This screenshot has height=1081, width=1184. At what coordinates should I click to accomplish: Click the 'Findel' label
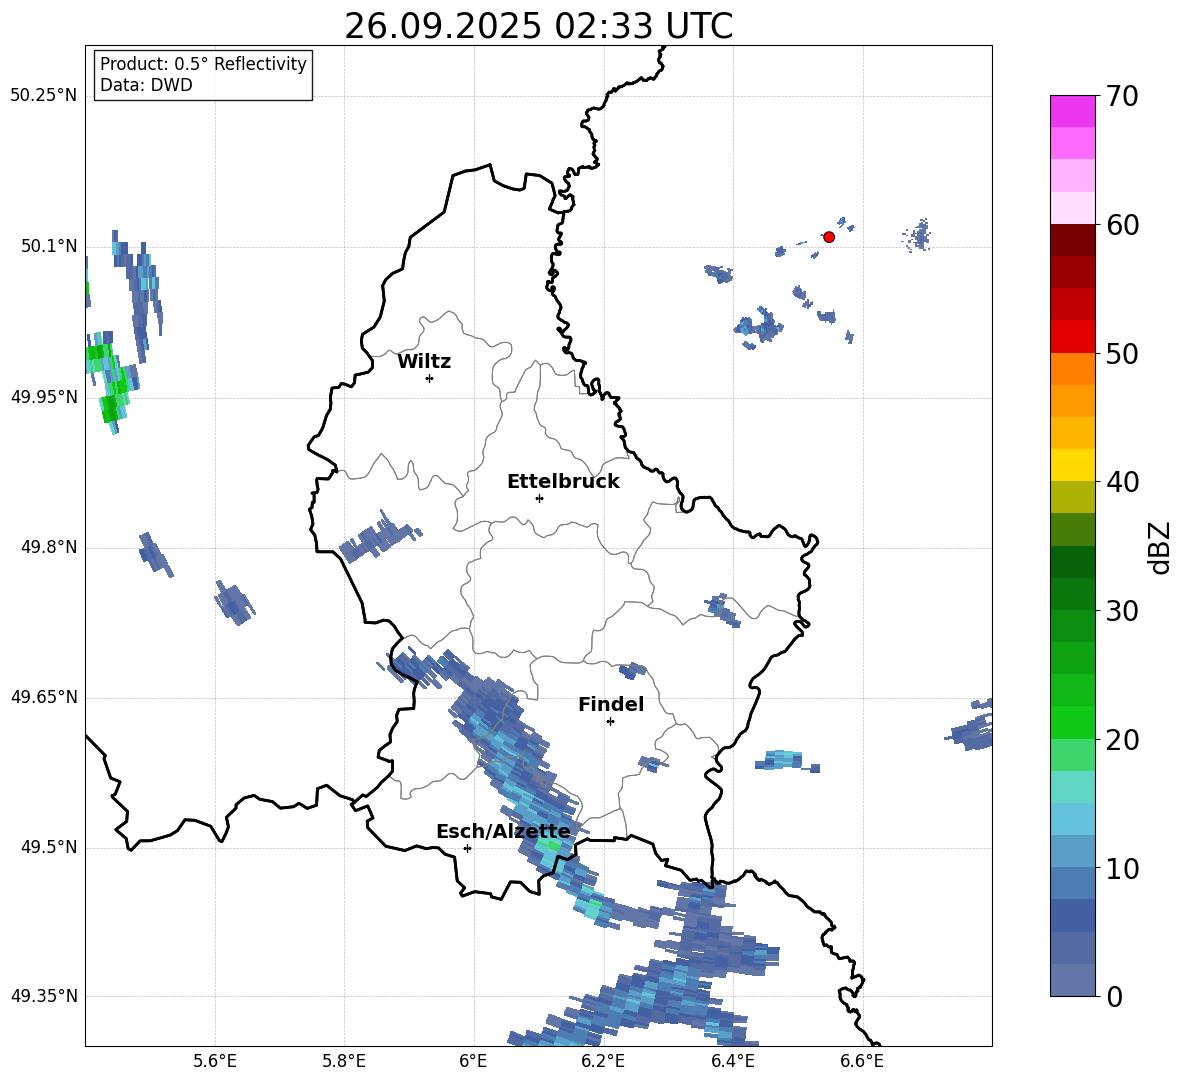(611, 704)
